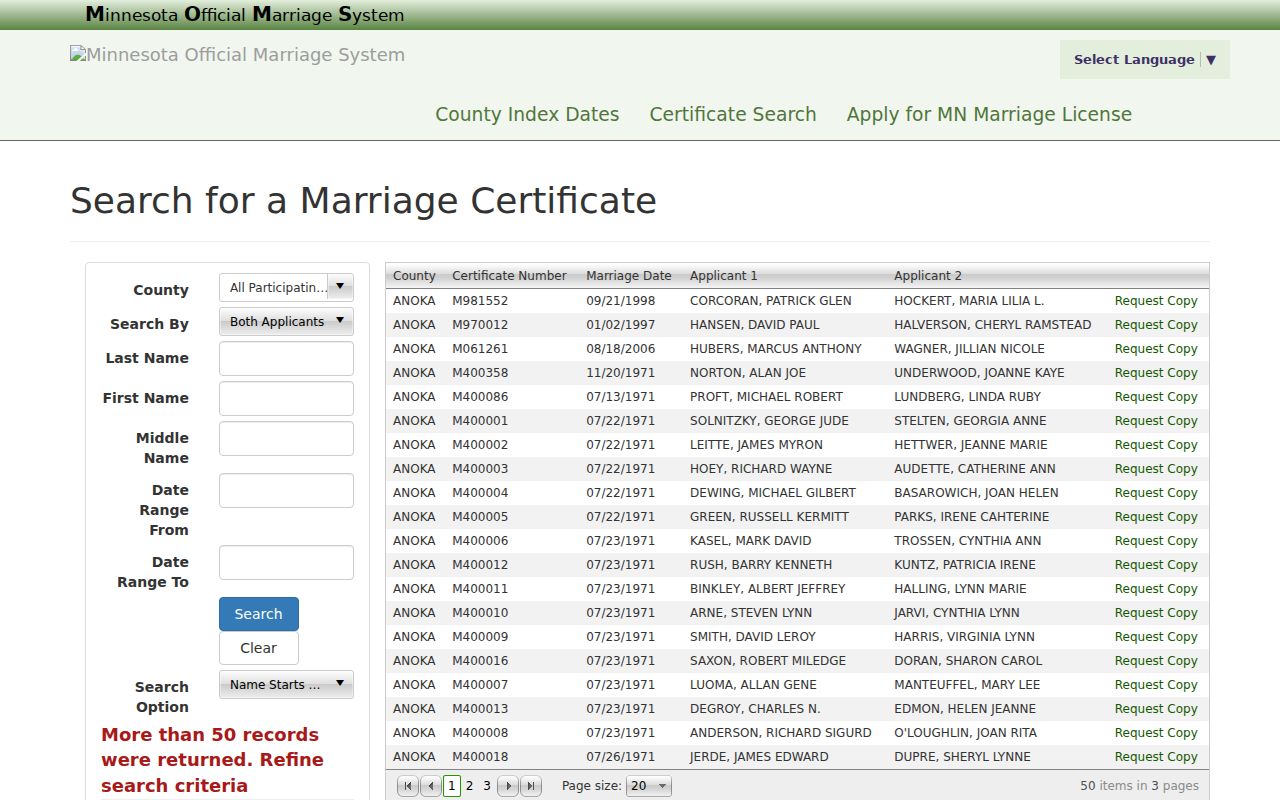Request copy for NORTON, ALAN JOE

point(1156,373)
